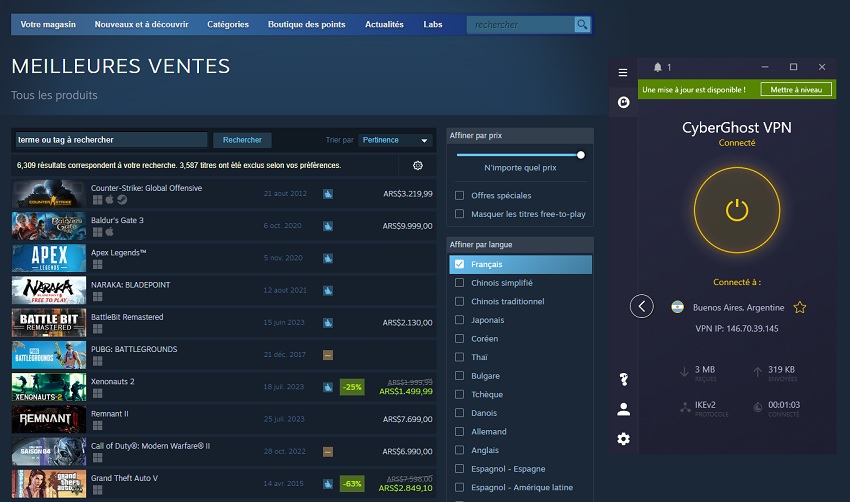Open Grand Theft Auto V listing
This screenshot has height=502, width=850.
[223, 484]
